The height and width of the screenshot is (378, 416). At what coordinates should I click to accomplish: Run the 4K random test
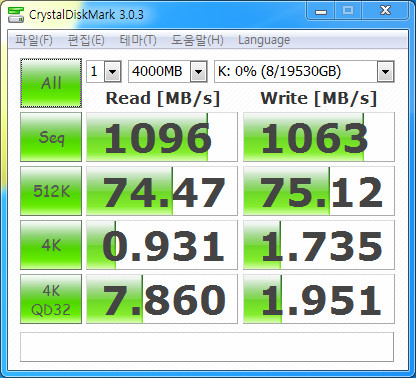51,245
